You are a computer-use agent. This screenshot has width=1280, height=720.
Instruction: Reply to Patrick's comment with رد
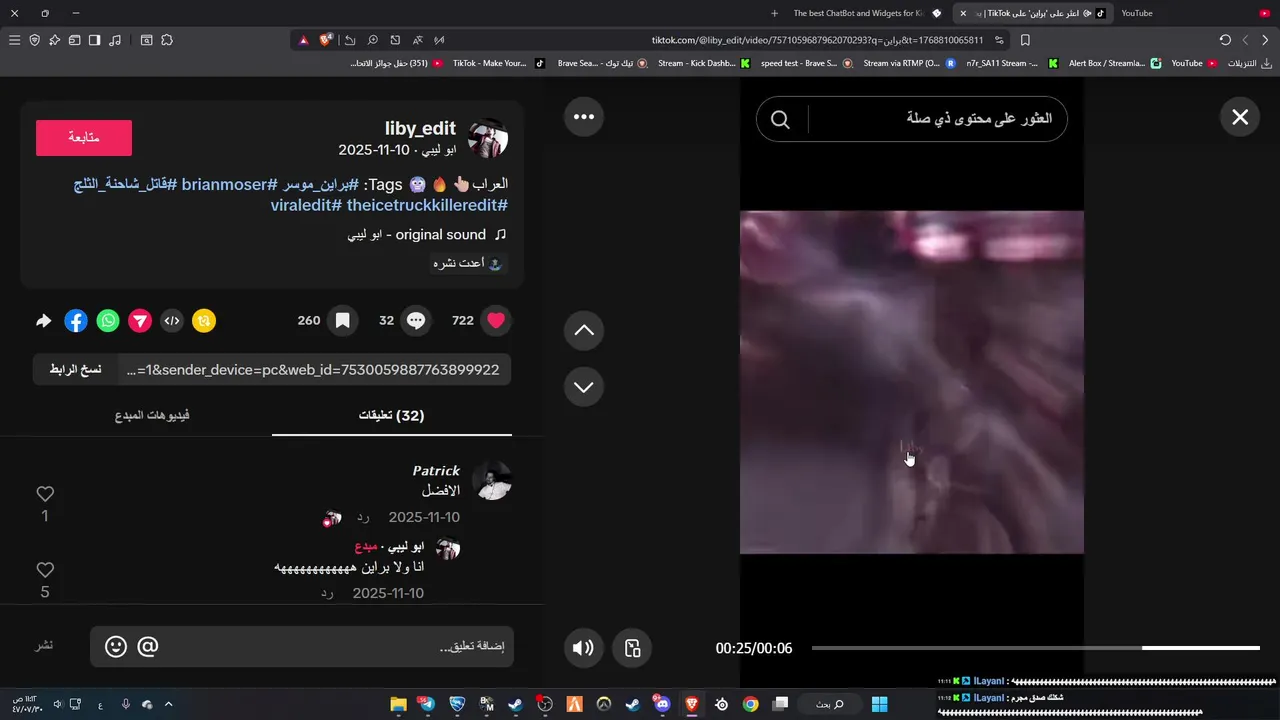[364, 517]
